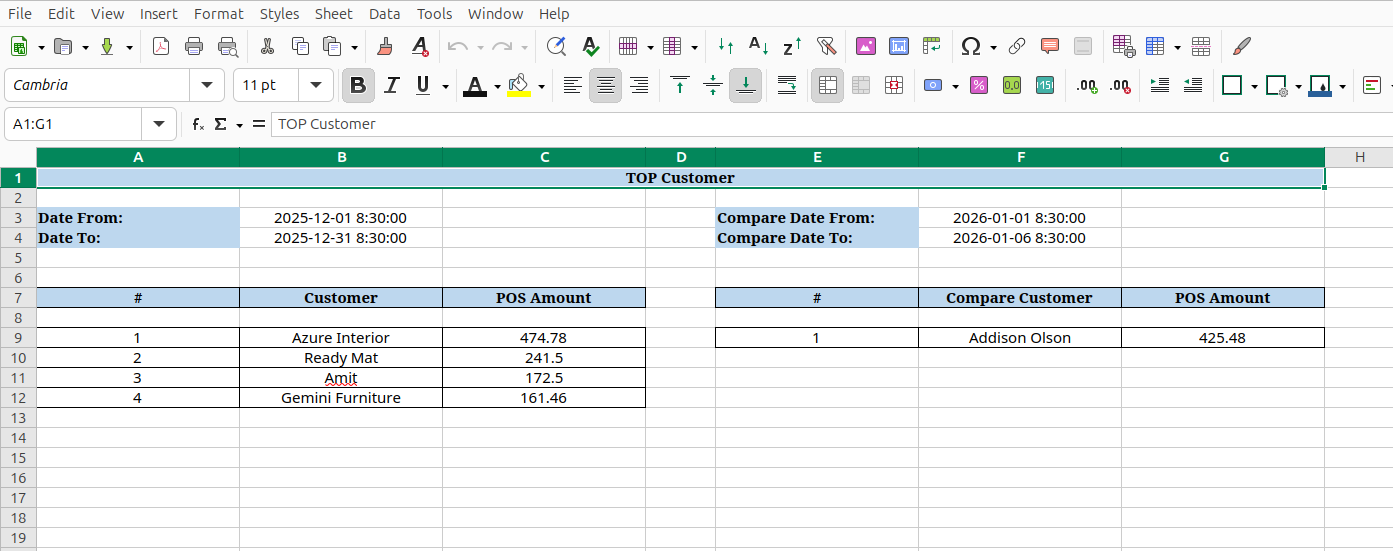Open the Borders dropdown arrow

coord(1255,86)
